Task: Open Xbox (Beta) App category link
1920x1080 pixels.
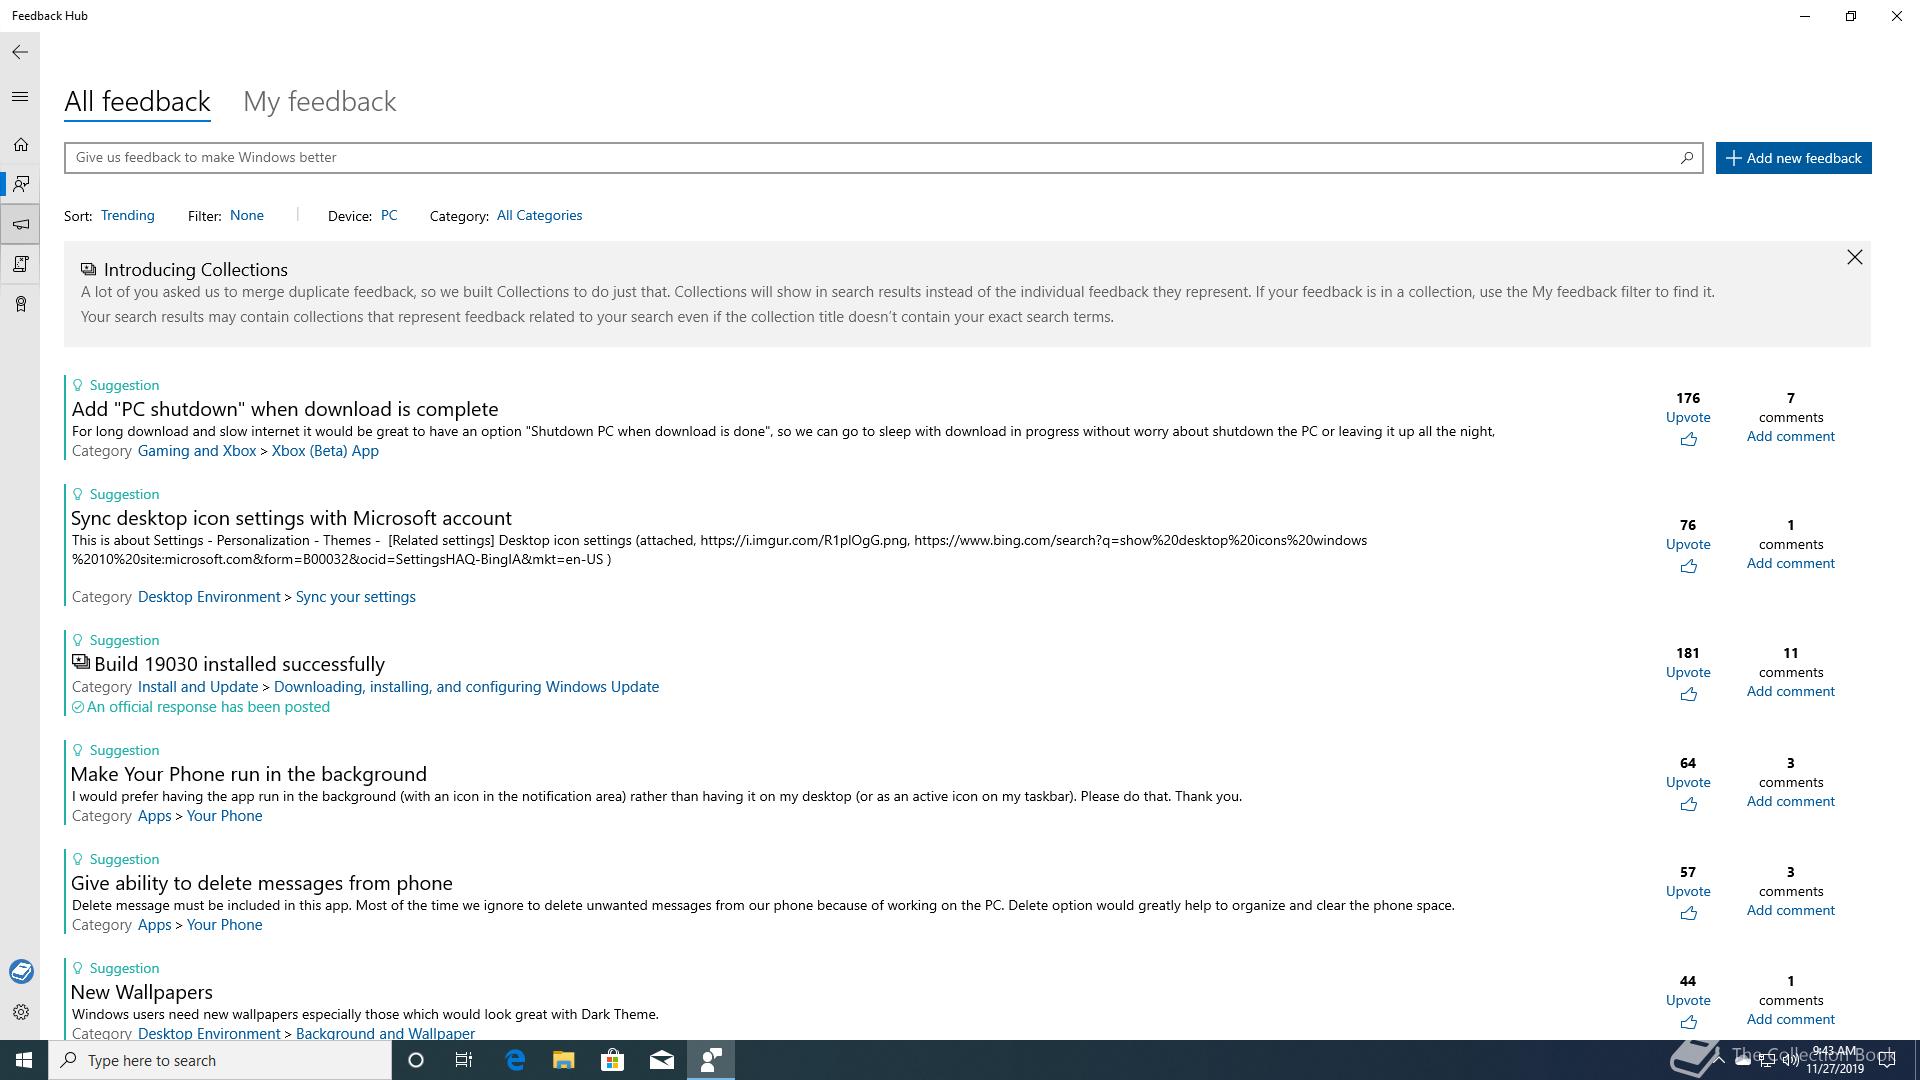Action: pos(325,451)
